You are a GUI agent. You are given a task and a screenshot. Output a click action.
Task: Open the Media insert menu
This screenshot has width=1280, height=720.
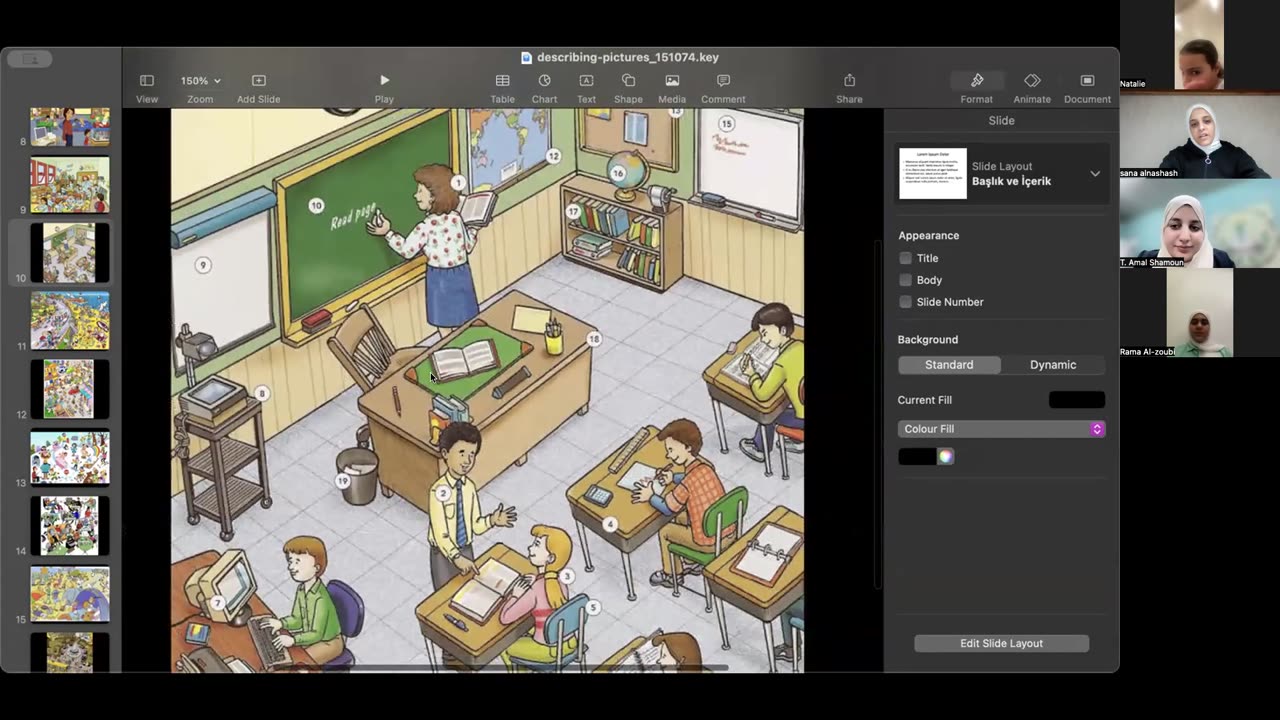click(672, 80)
